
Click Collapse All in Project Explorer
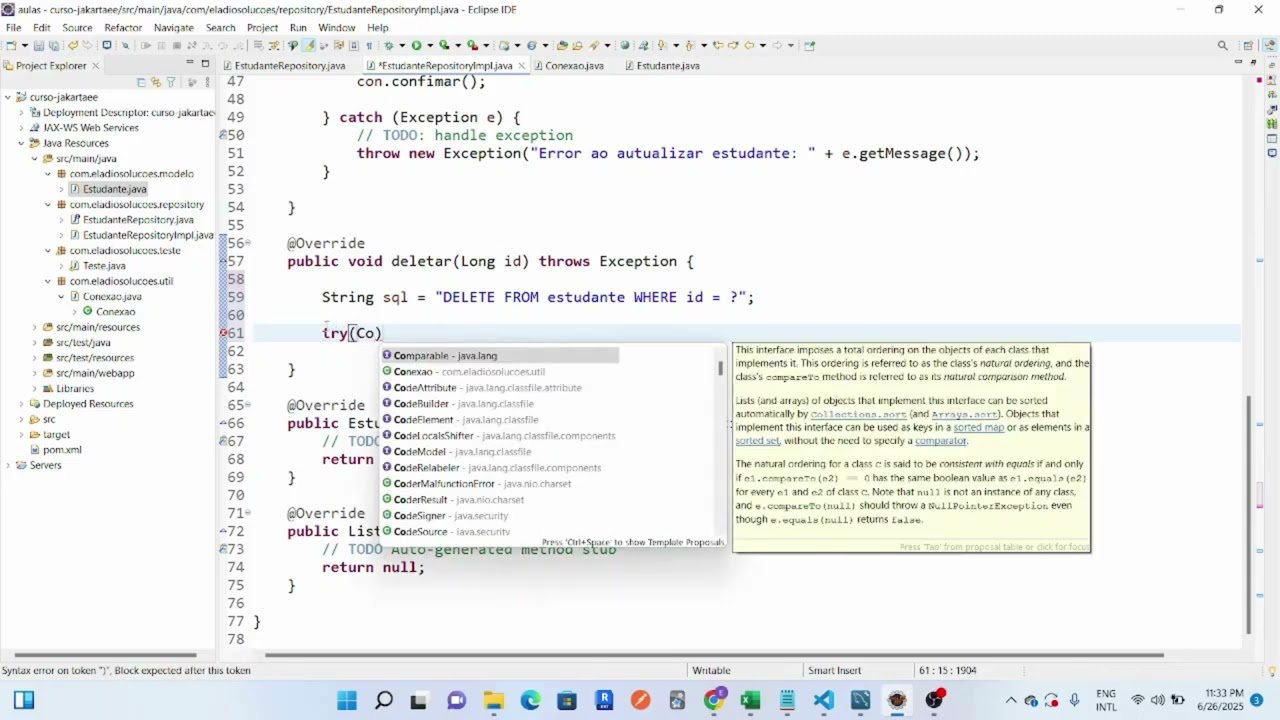[x=141, y=82]
